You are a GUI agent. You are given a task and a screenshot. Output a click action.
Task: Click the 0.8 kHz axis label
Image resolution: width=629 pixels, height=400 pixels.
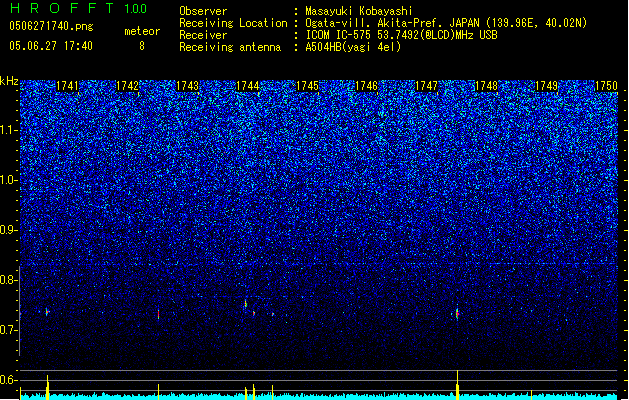pos(9,280)
